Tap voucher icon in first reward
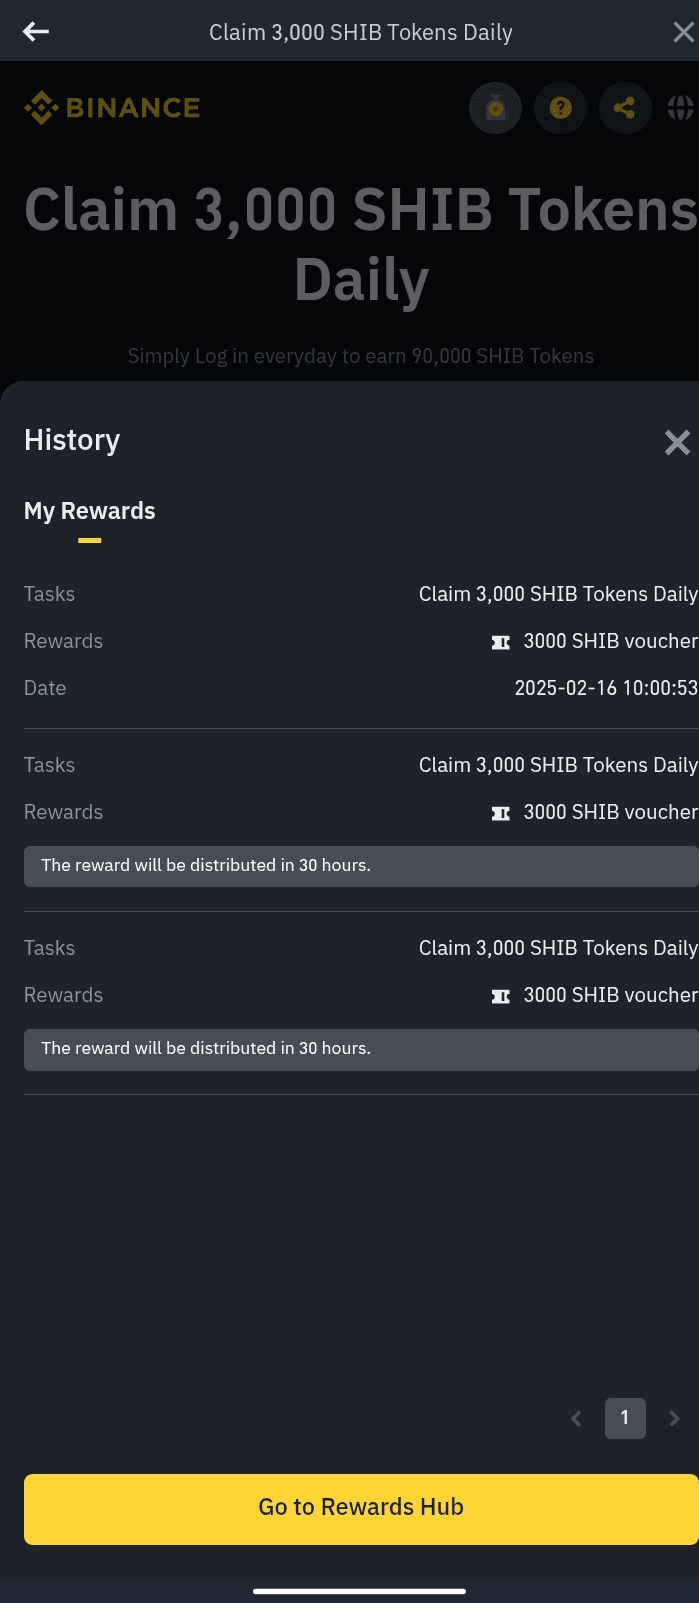Screen dimensions: 699x1603 [501, 642]
